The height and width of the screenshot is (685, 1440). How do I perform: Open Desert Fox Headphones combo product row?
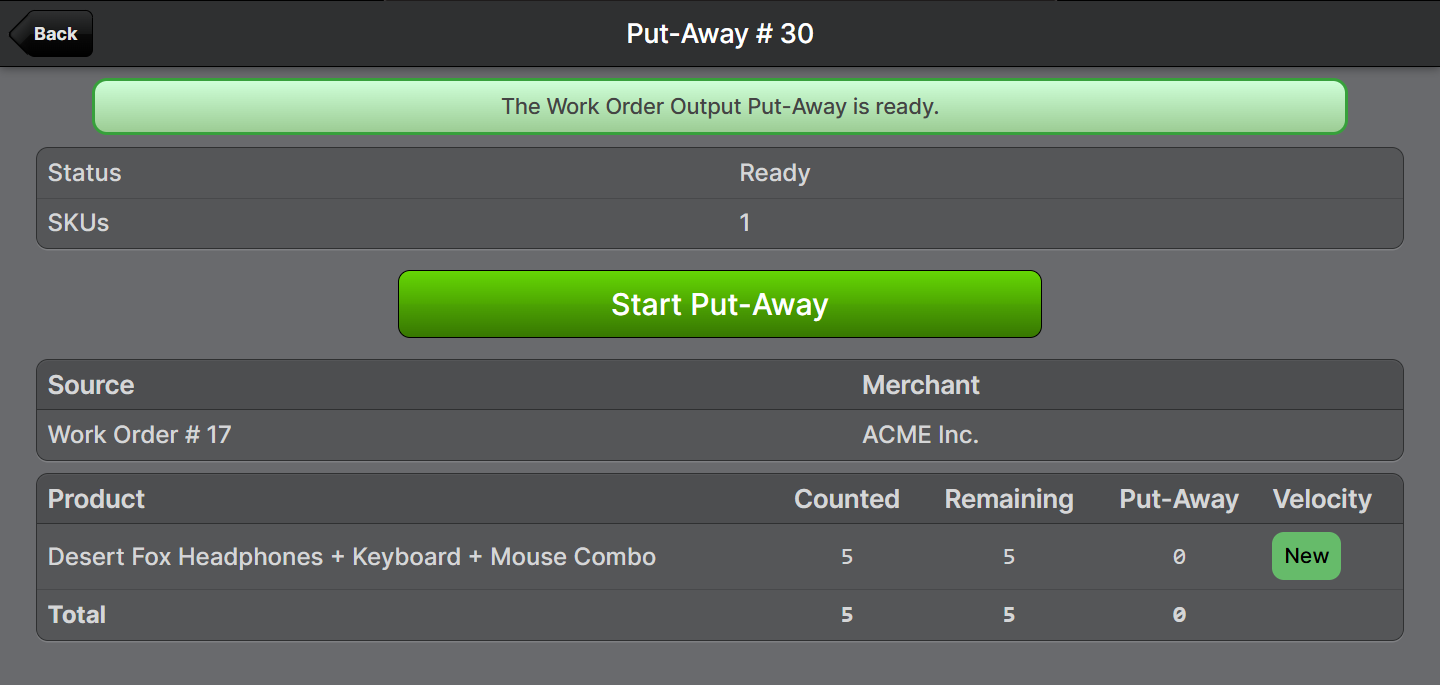352,557
